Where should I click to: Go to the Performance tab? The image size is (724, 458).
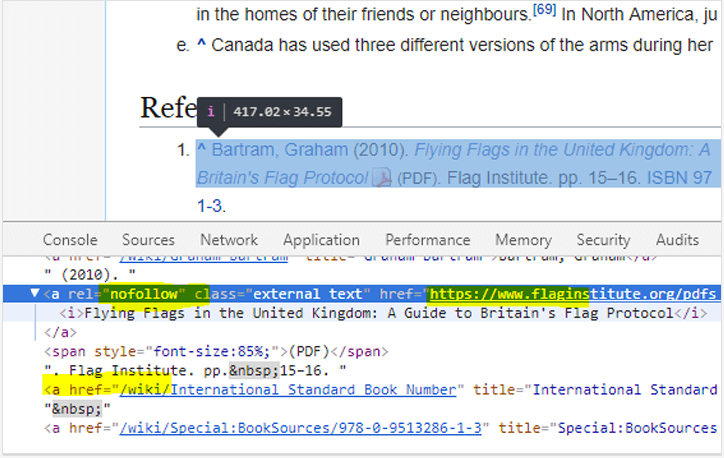429,240
